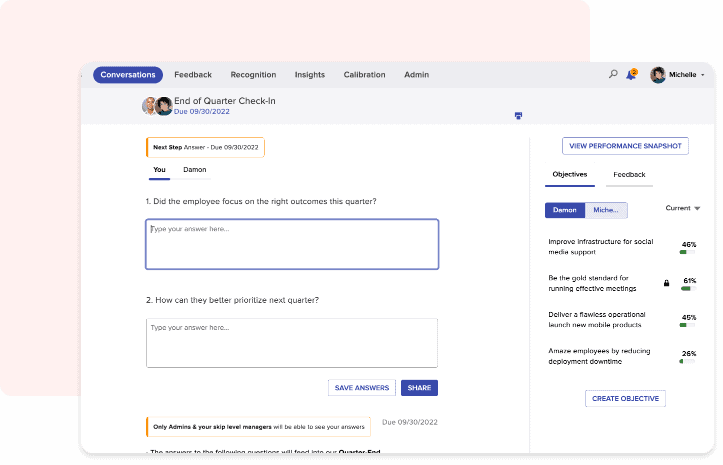This screenshot has width=723, height=465.
Task: Go to the Feedback nav item
Action: click(193, 75)
